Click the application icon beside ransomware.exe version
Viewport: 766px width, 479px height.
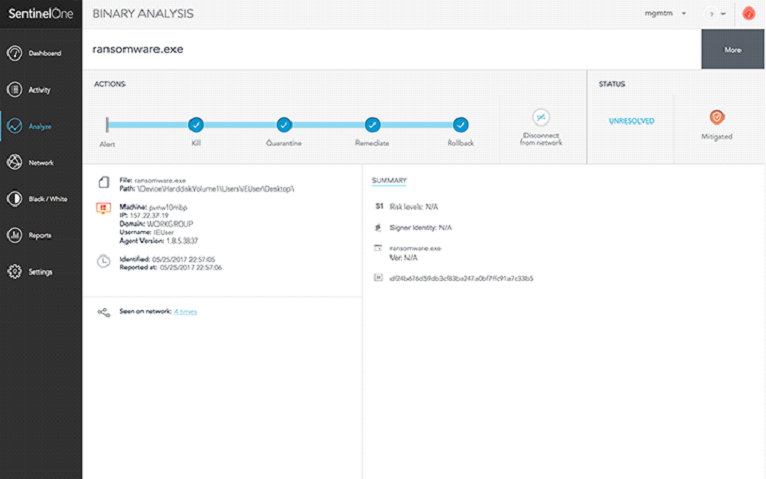point(378,248)
